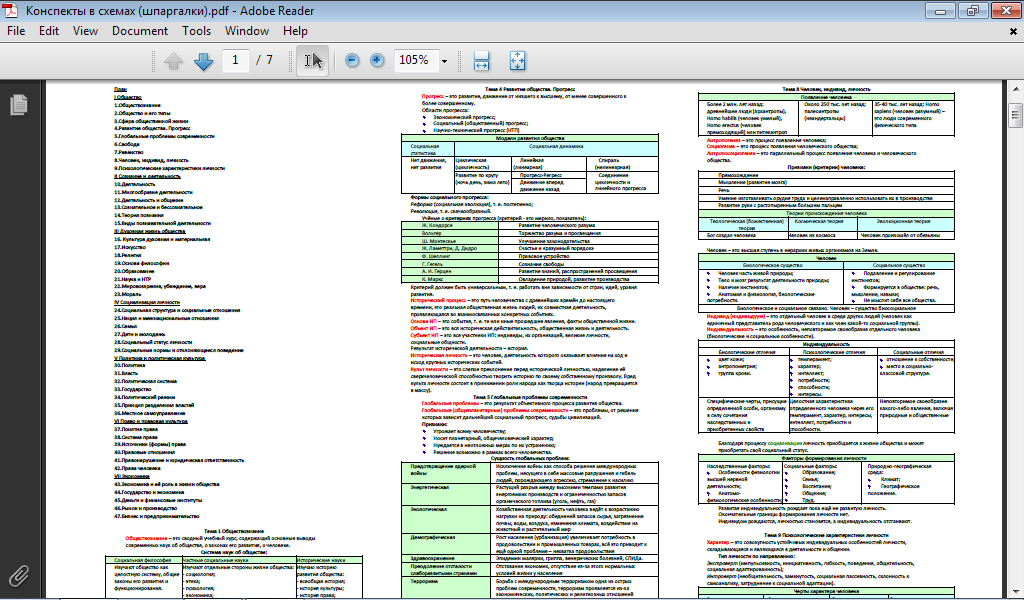Open the View menu
The width and height of the screenshot is (1024, 600).
click(x=86, y=31)
